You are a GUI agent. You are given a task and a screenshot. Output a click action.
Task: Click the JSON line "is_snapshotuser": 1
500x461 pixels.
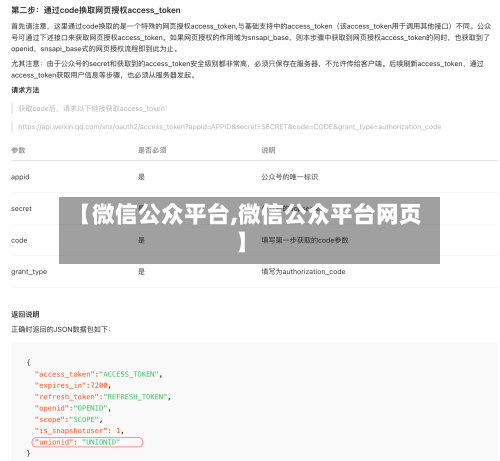click(x=79, y=431)
